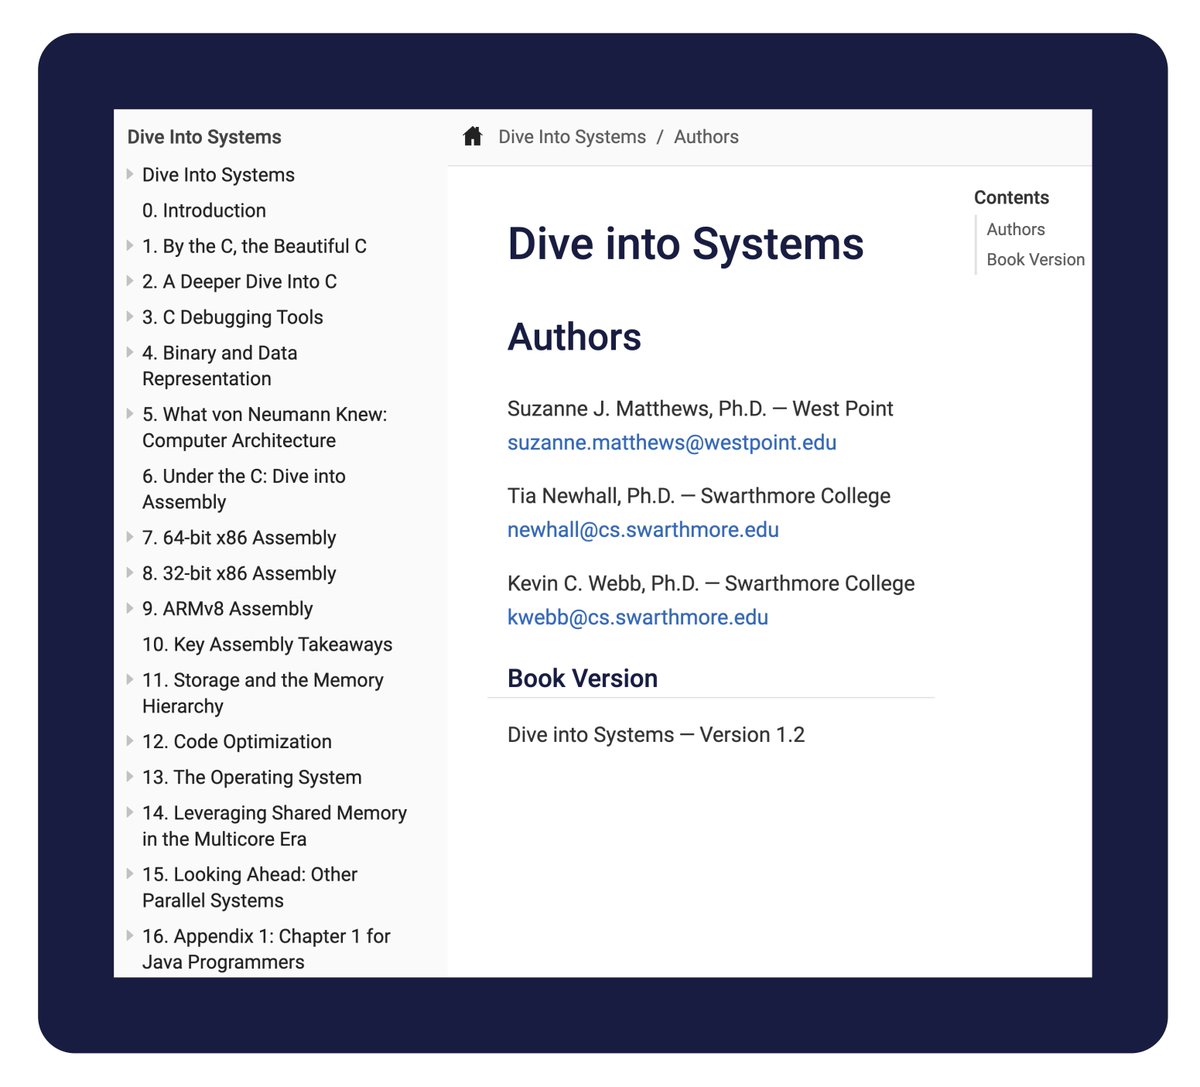Viewport: 1200px width, 1087px height.
Task: Expand chapter 3 C Debugging Tools arrow
Action: (130, 316)
